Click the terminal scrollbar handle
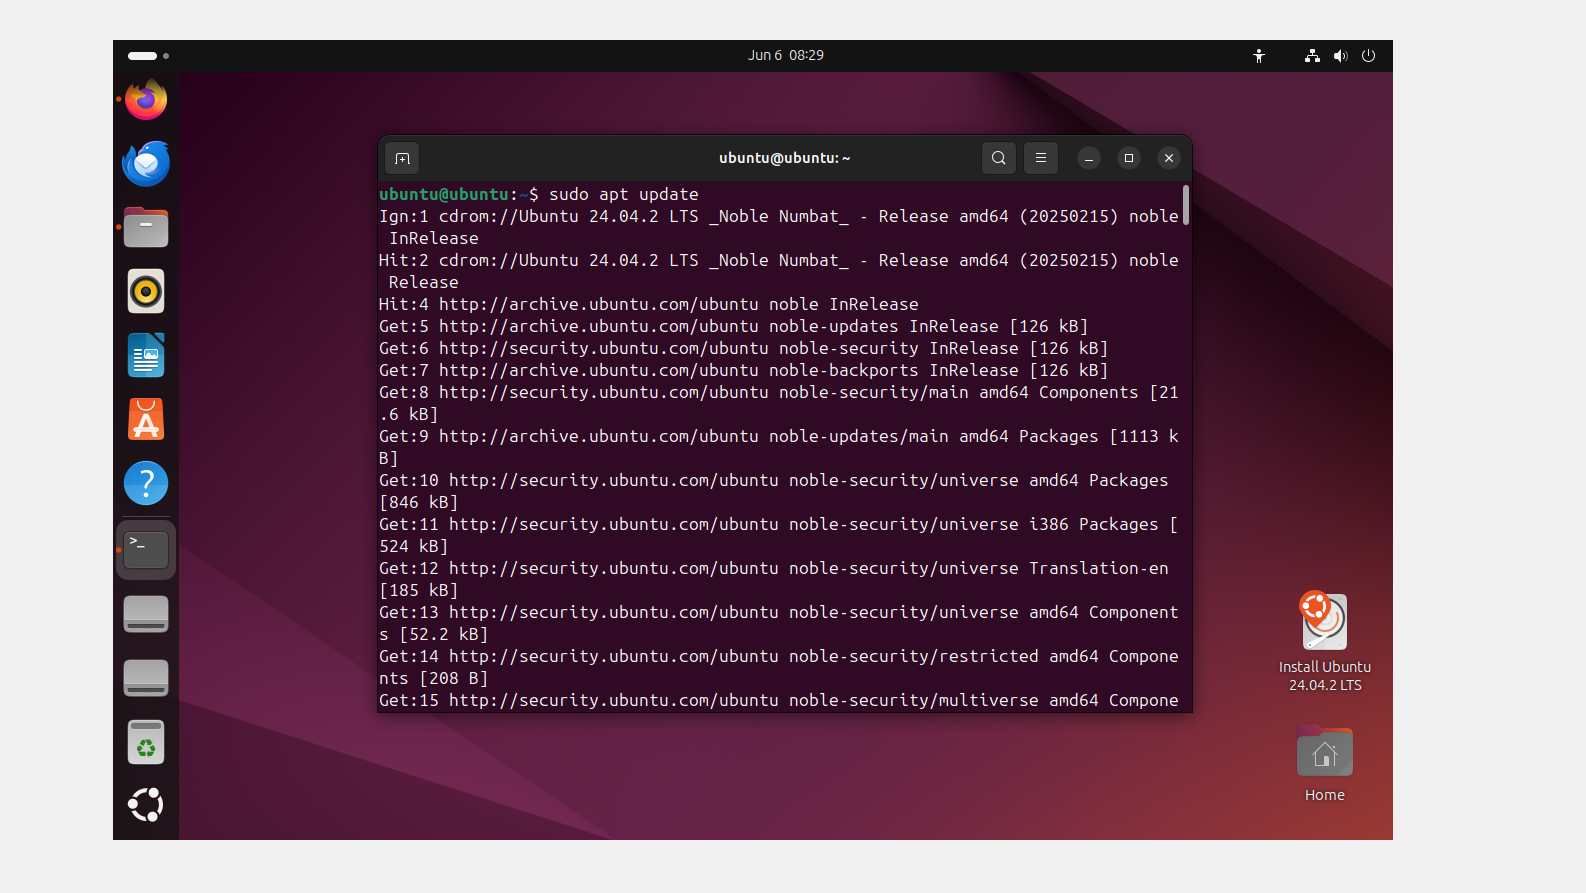The height and width of the screenshot is (893, 1586). [x=1186, y=205]
